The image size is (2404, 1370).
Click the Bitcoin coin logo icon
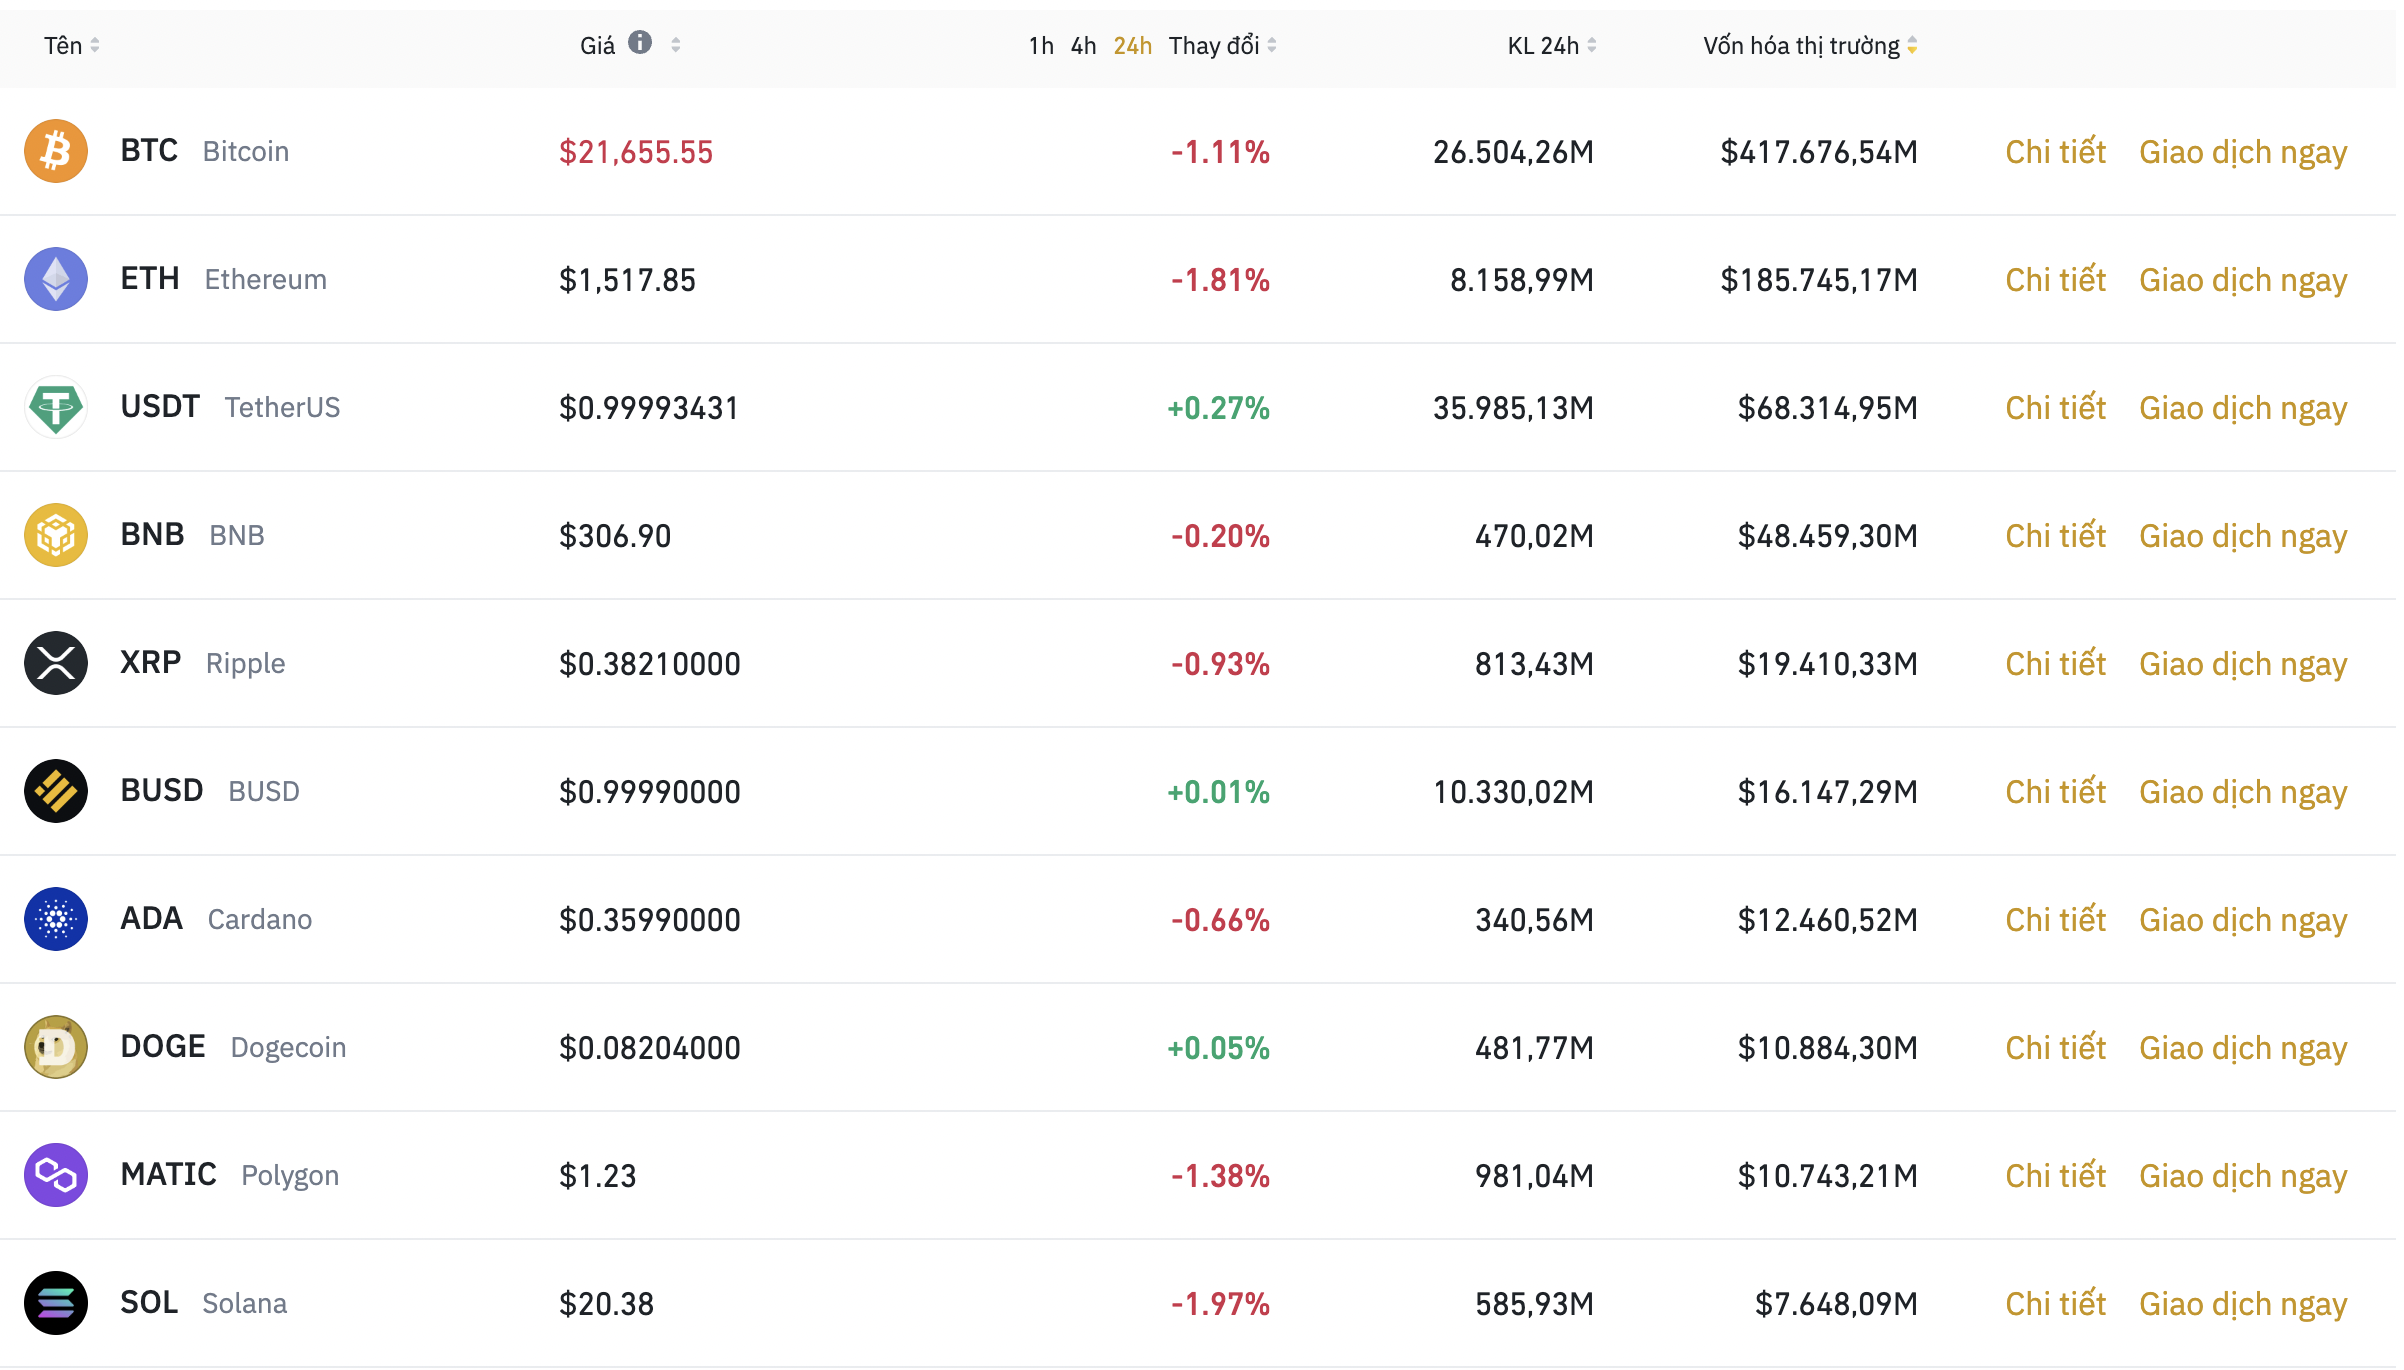pyautogui.click(x=56, y=151)
